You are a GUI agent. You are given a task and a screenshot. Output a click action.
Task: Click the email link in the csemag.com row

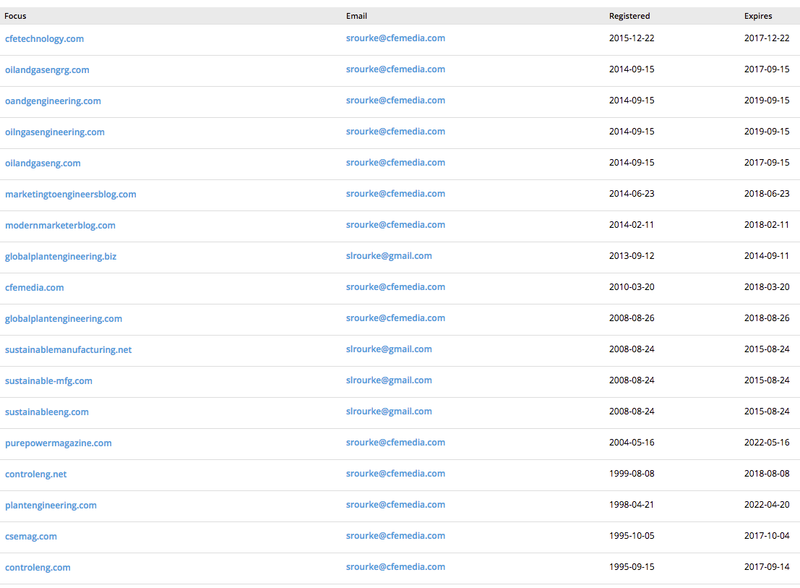pos(395,536)
